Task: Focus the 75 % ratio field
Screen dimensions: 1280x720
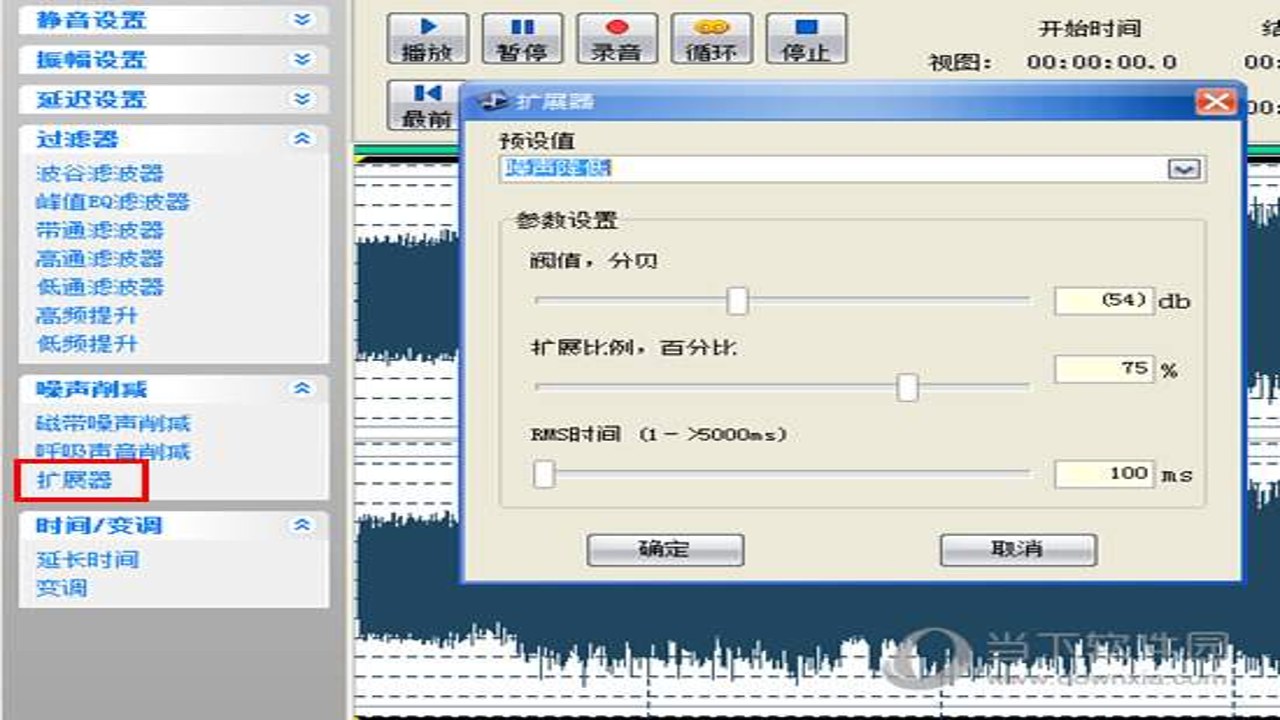Action: [1104, 369]
